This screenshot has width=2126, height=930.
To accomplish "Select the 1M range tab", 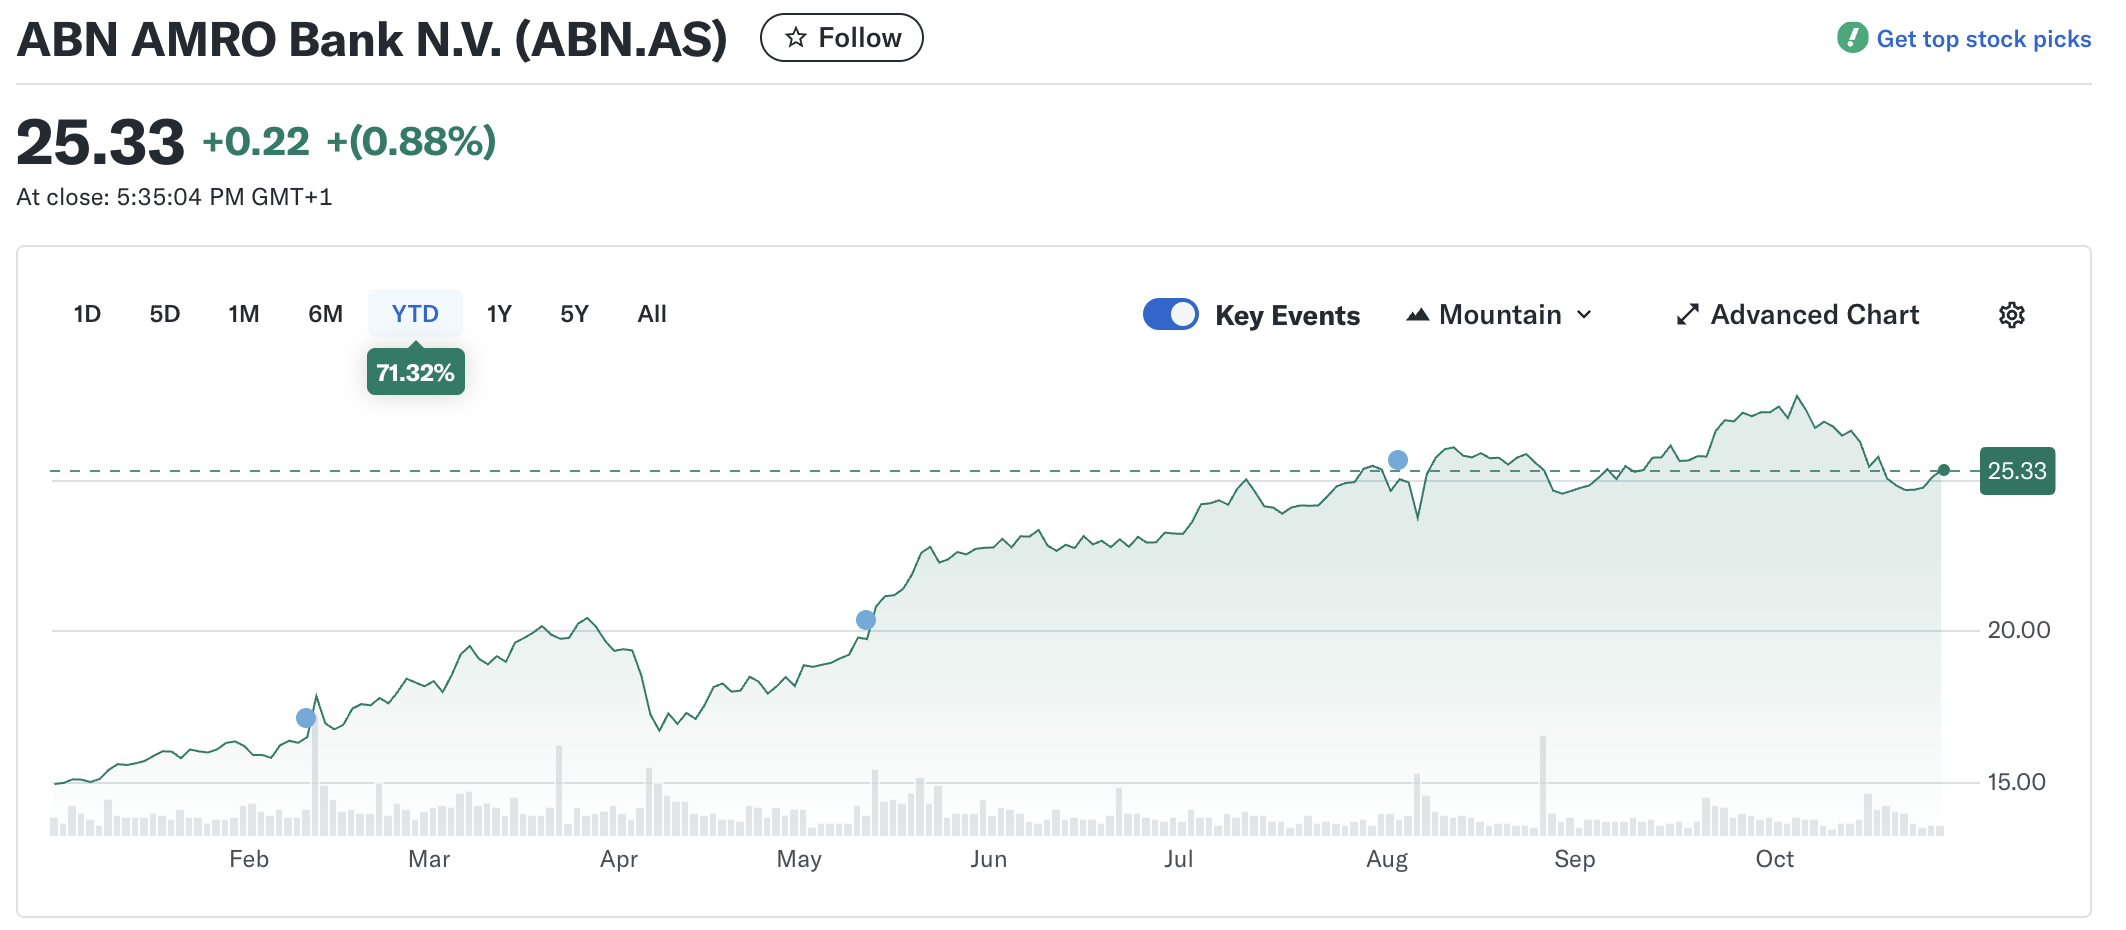I will pos(243,314).
